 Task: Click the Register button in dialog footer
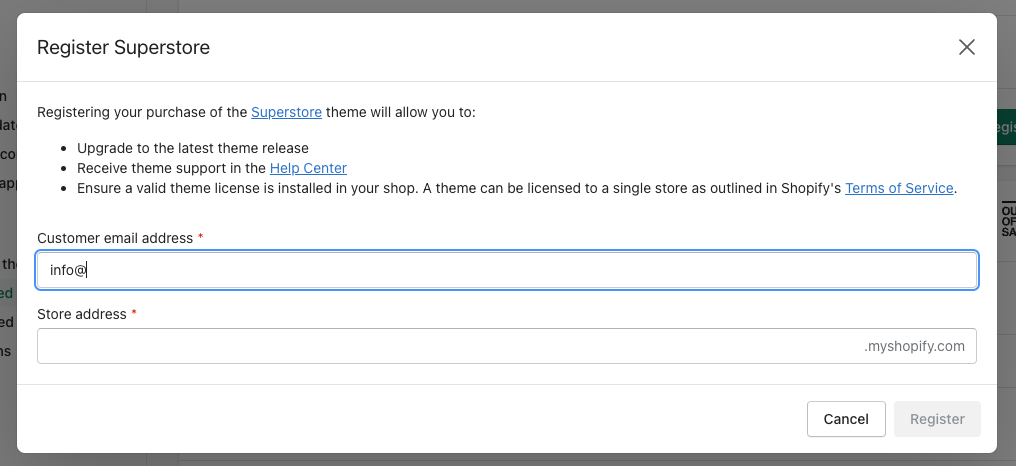(937, 419)
